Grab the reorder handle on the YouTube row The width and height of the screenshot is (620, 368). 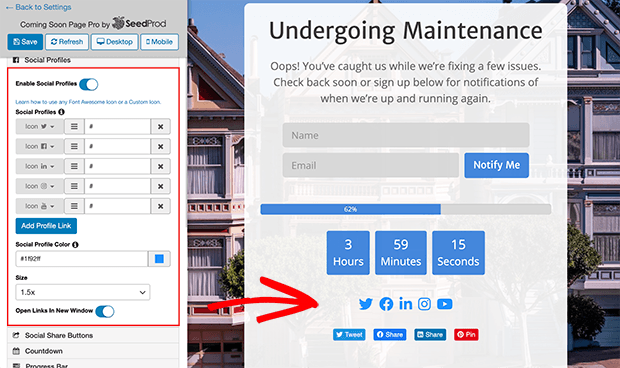74,206
